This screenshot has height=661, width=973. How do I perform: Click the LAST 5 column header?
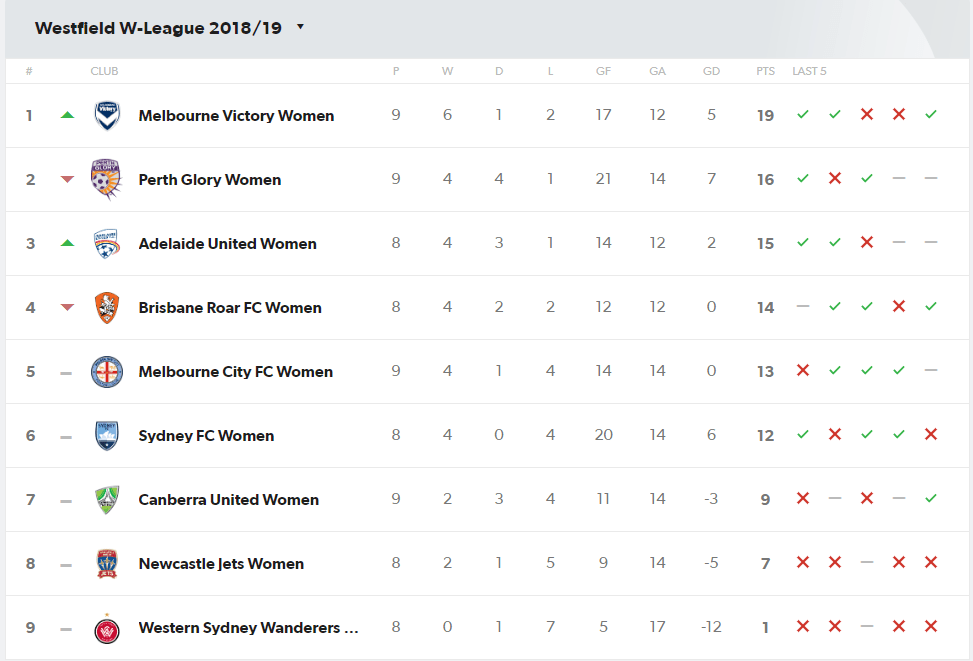[x=809, y=71]
